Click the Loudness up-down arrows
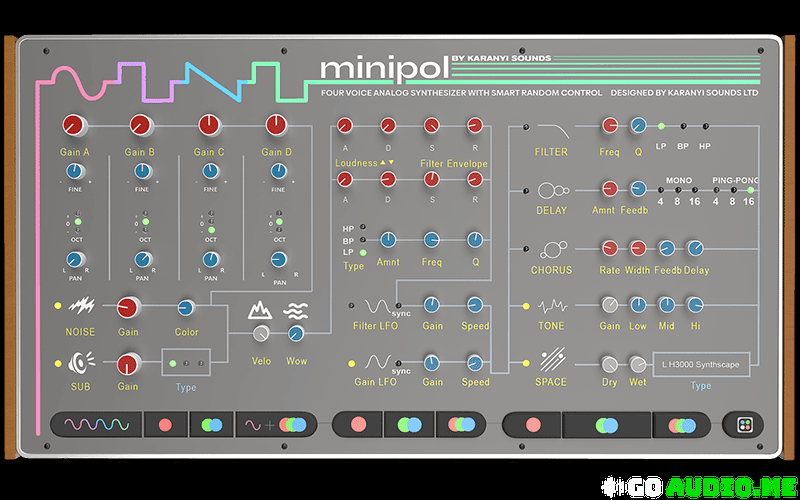800x500 pixels. [387, 163]
